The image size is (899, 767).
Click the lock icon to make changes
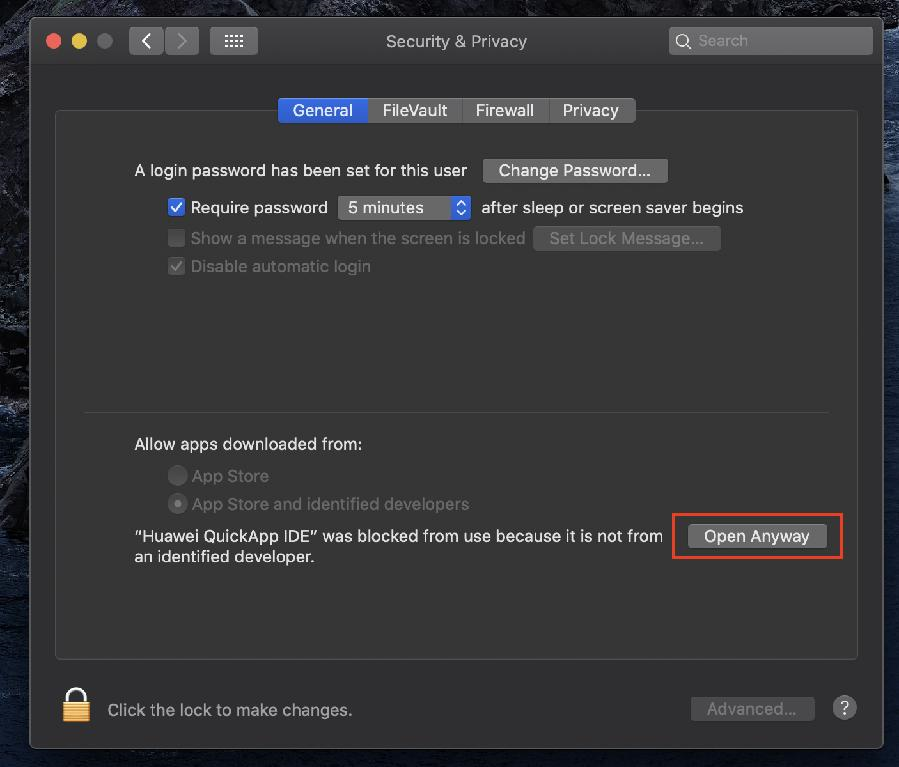click(76, 705)
